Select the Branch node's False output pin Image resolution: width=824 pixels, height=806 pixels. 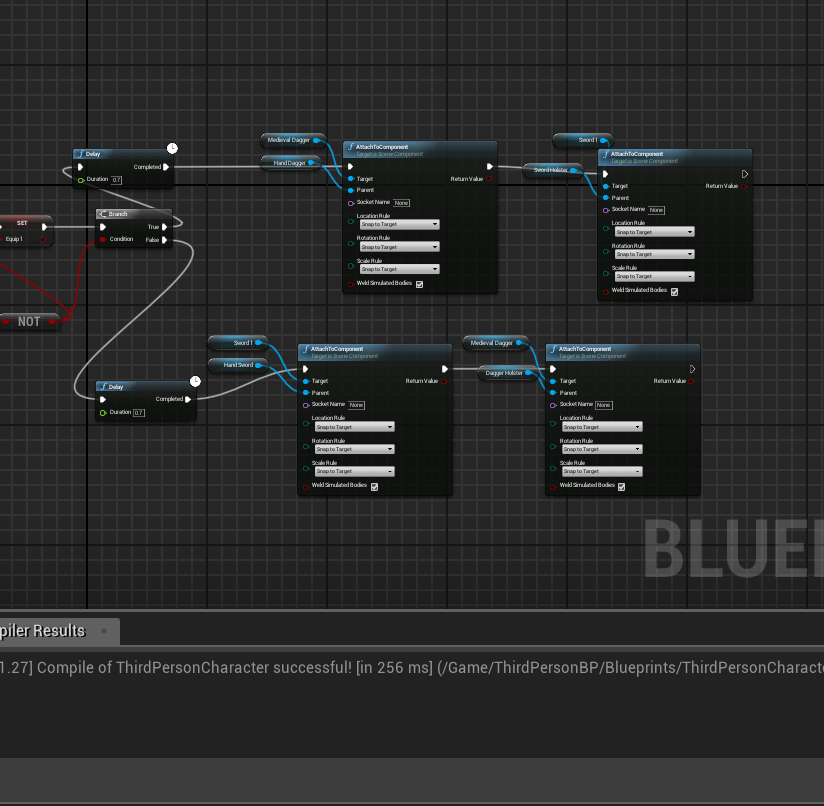[164, 240]
